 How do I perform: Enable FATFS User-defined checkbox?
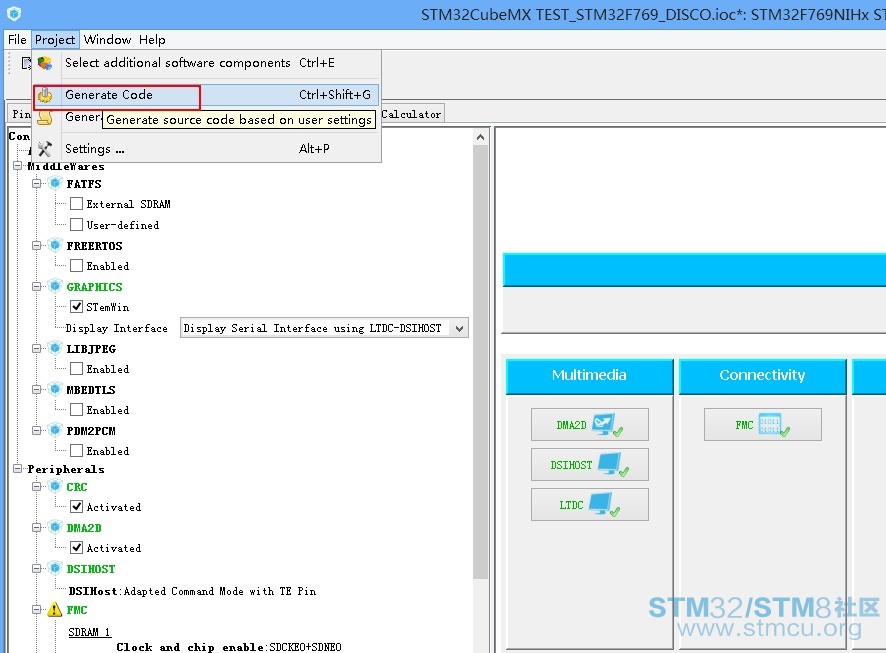[76, 224]
